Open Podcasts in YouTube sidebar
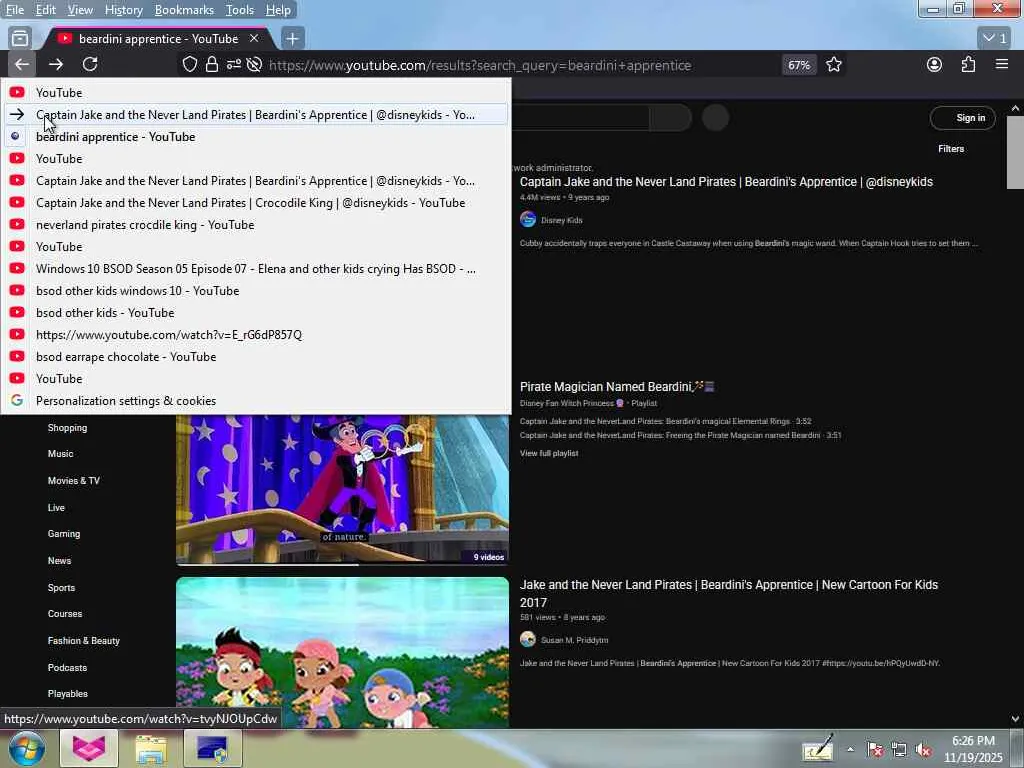The height and width of the screenshot is (768, 1024). [67, 667]
